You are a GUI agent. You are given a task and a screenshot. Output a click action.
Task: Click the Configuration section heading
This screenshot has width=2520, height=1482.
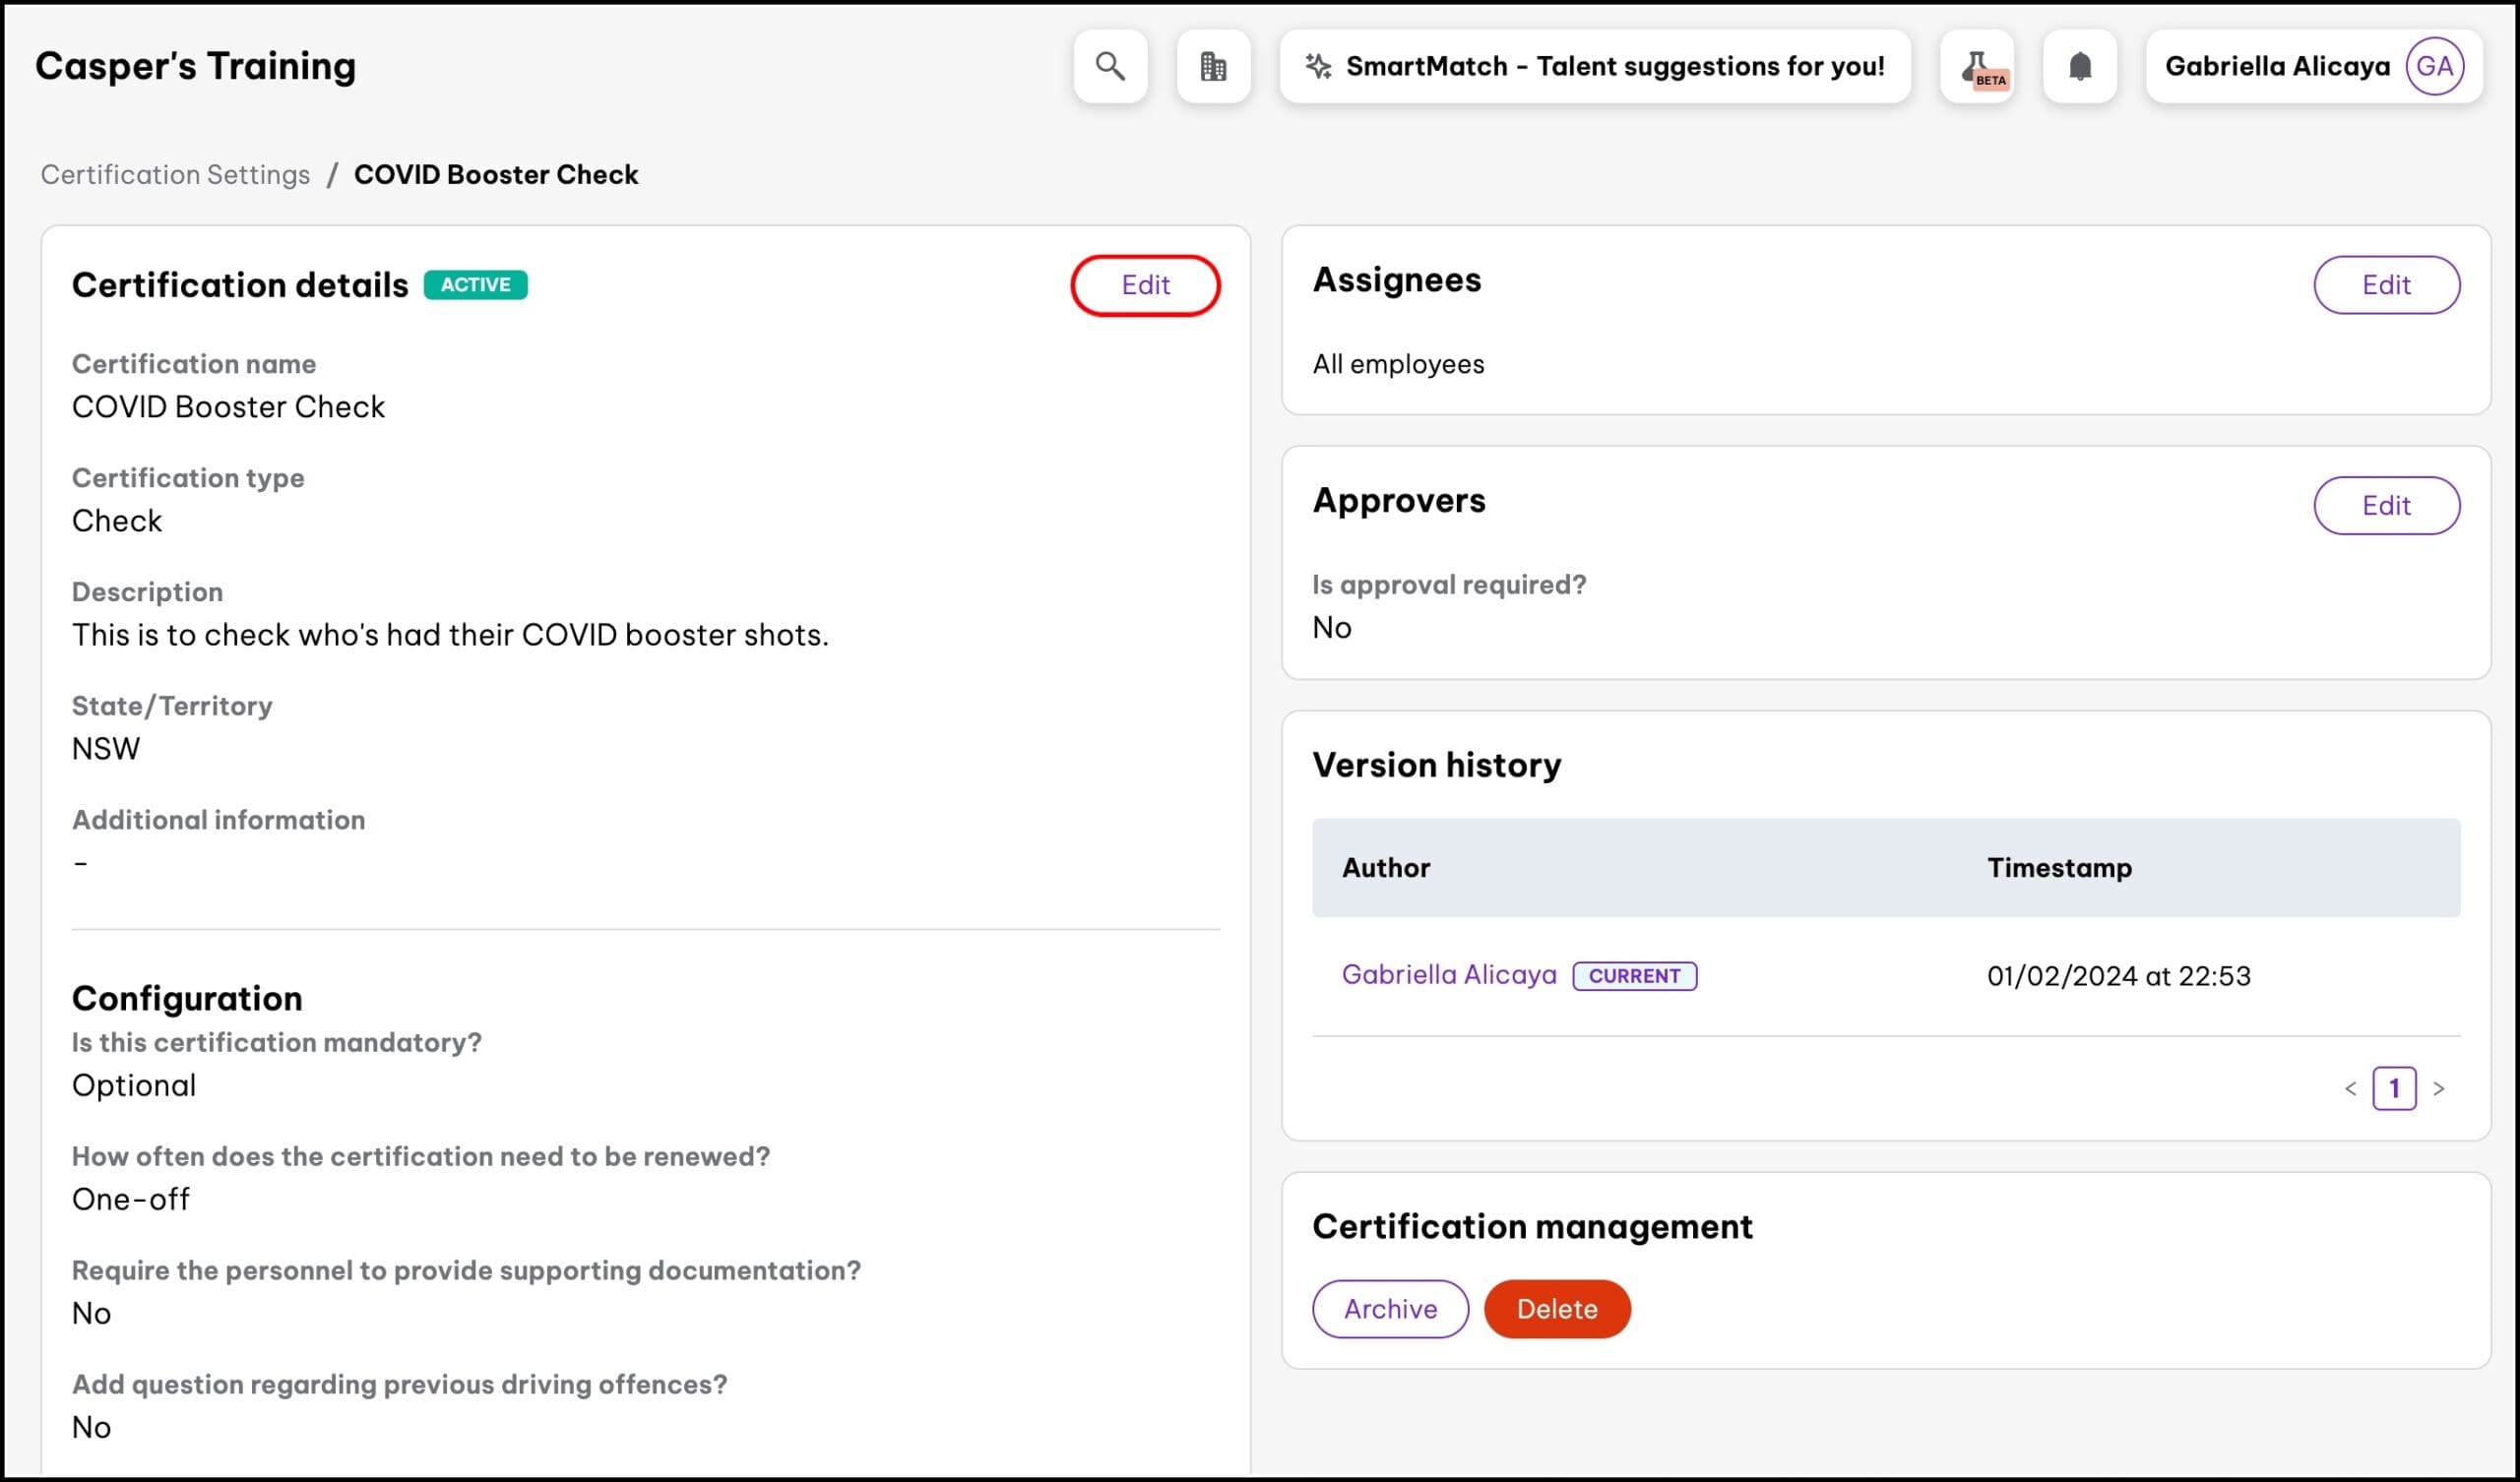tap(187, 997)
